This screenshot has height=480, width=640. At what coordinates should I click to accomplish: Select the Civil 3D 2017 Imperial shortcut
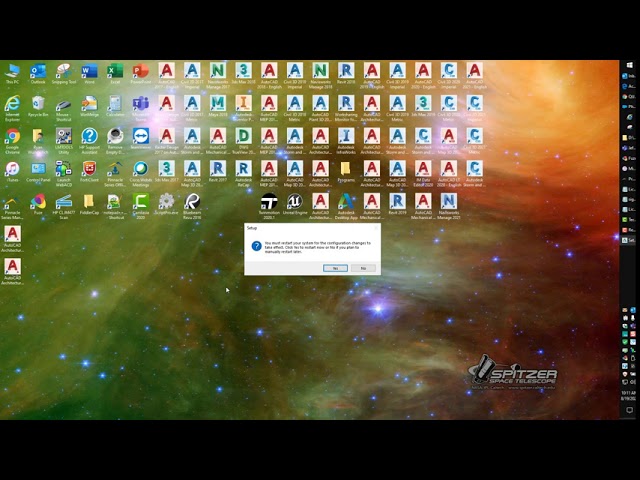tap(192, 76)
